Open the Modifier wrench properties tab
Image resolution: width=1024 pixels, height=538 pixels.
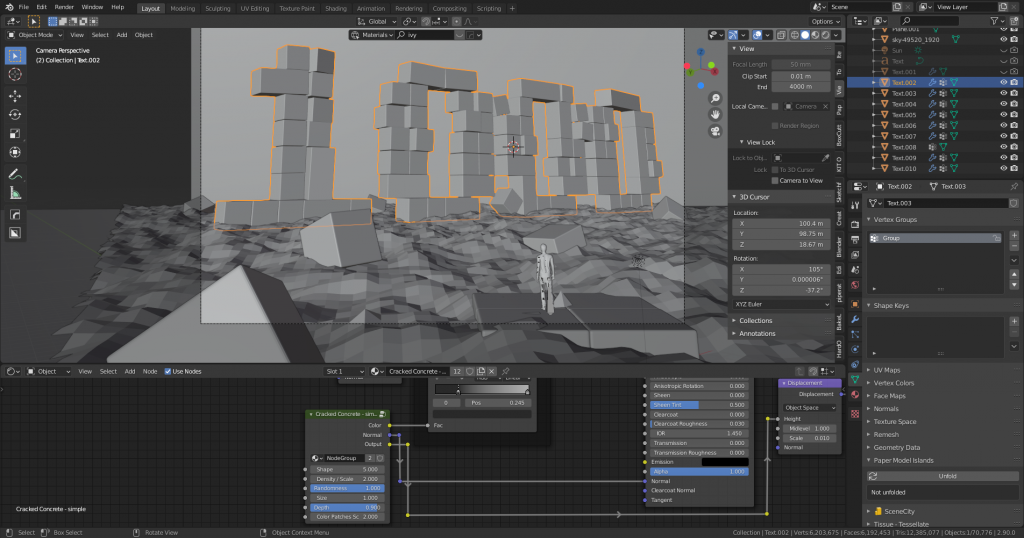point(855,319)
